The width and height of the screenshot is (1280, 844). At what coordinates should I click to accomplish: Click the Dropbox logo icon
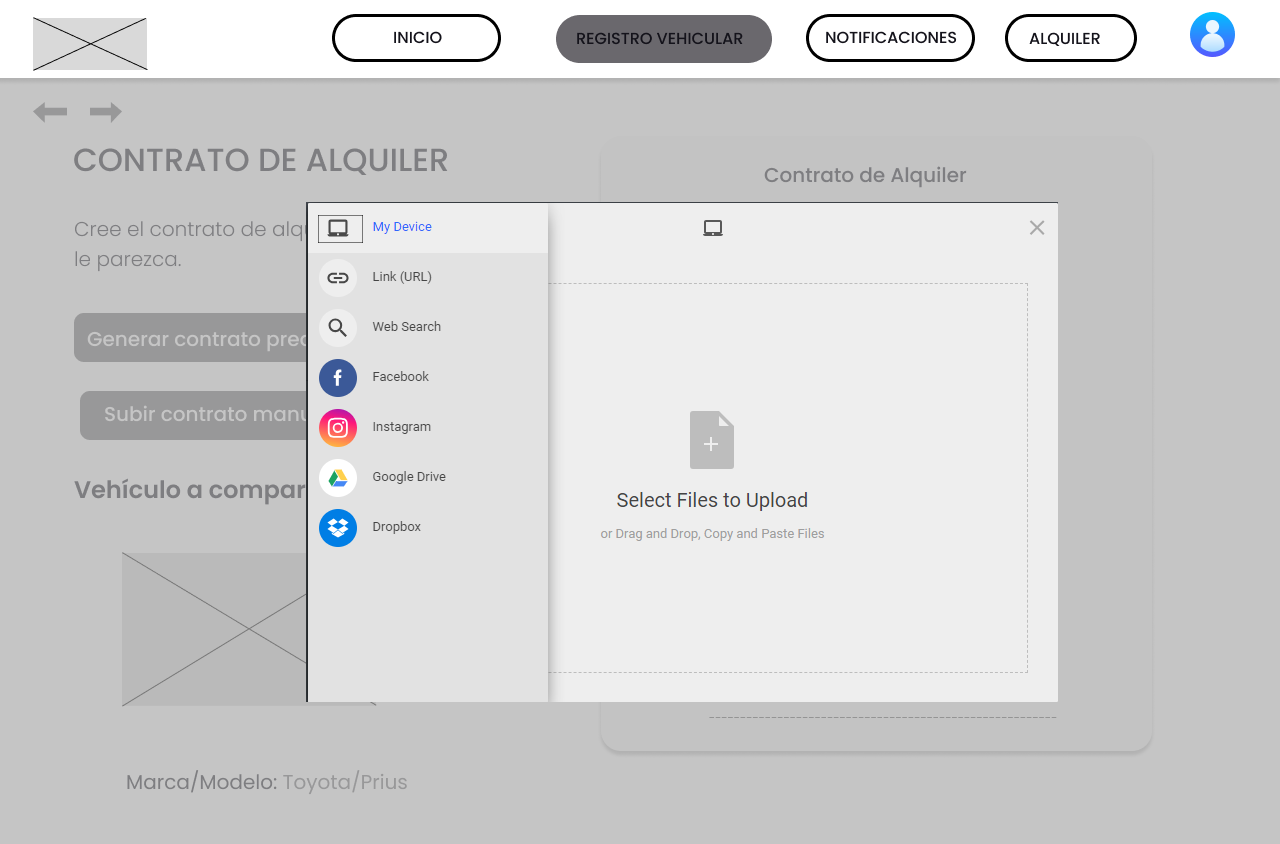(x=338, y=528)
